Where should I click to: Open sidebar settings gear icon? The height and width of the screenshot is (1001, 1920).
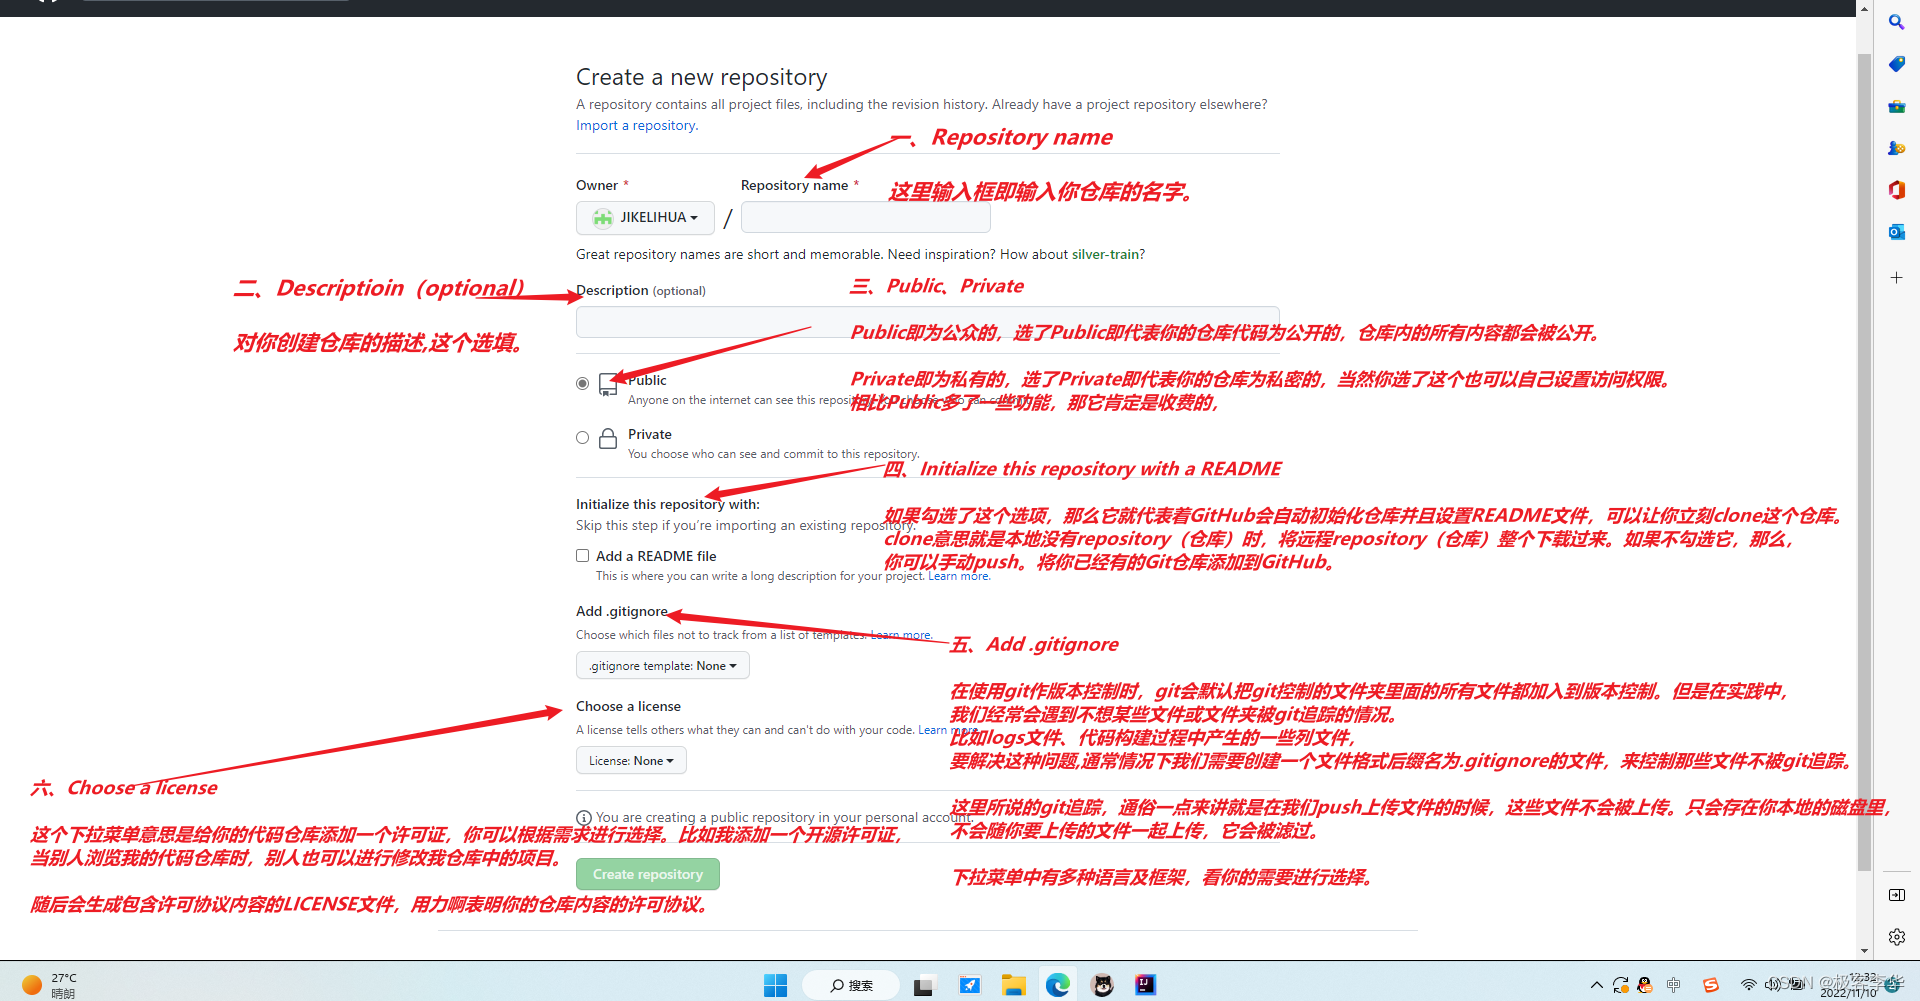[x=1896, y=937]
